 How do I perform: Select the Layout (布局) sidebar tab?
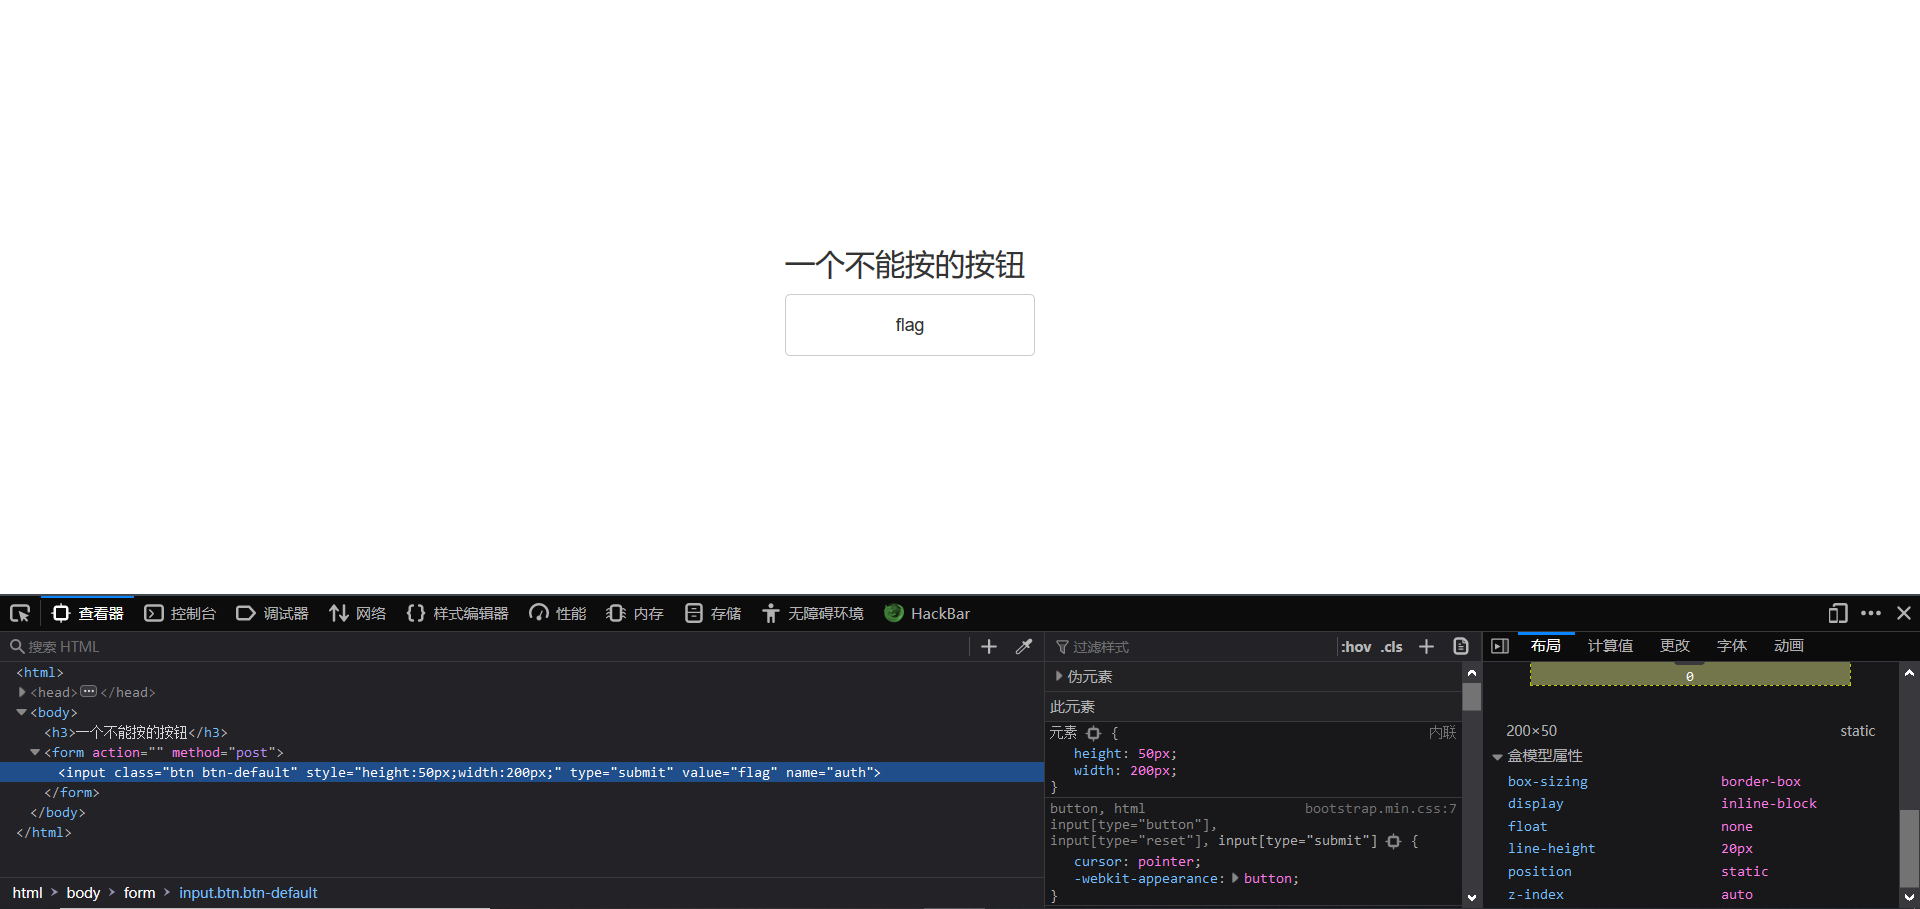point(1546,646)
